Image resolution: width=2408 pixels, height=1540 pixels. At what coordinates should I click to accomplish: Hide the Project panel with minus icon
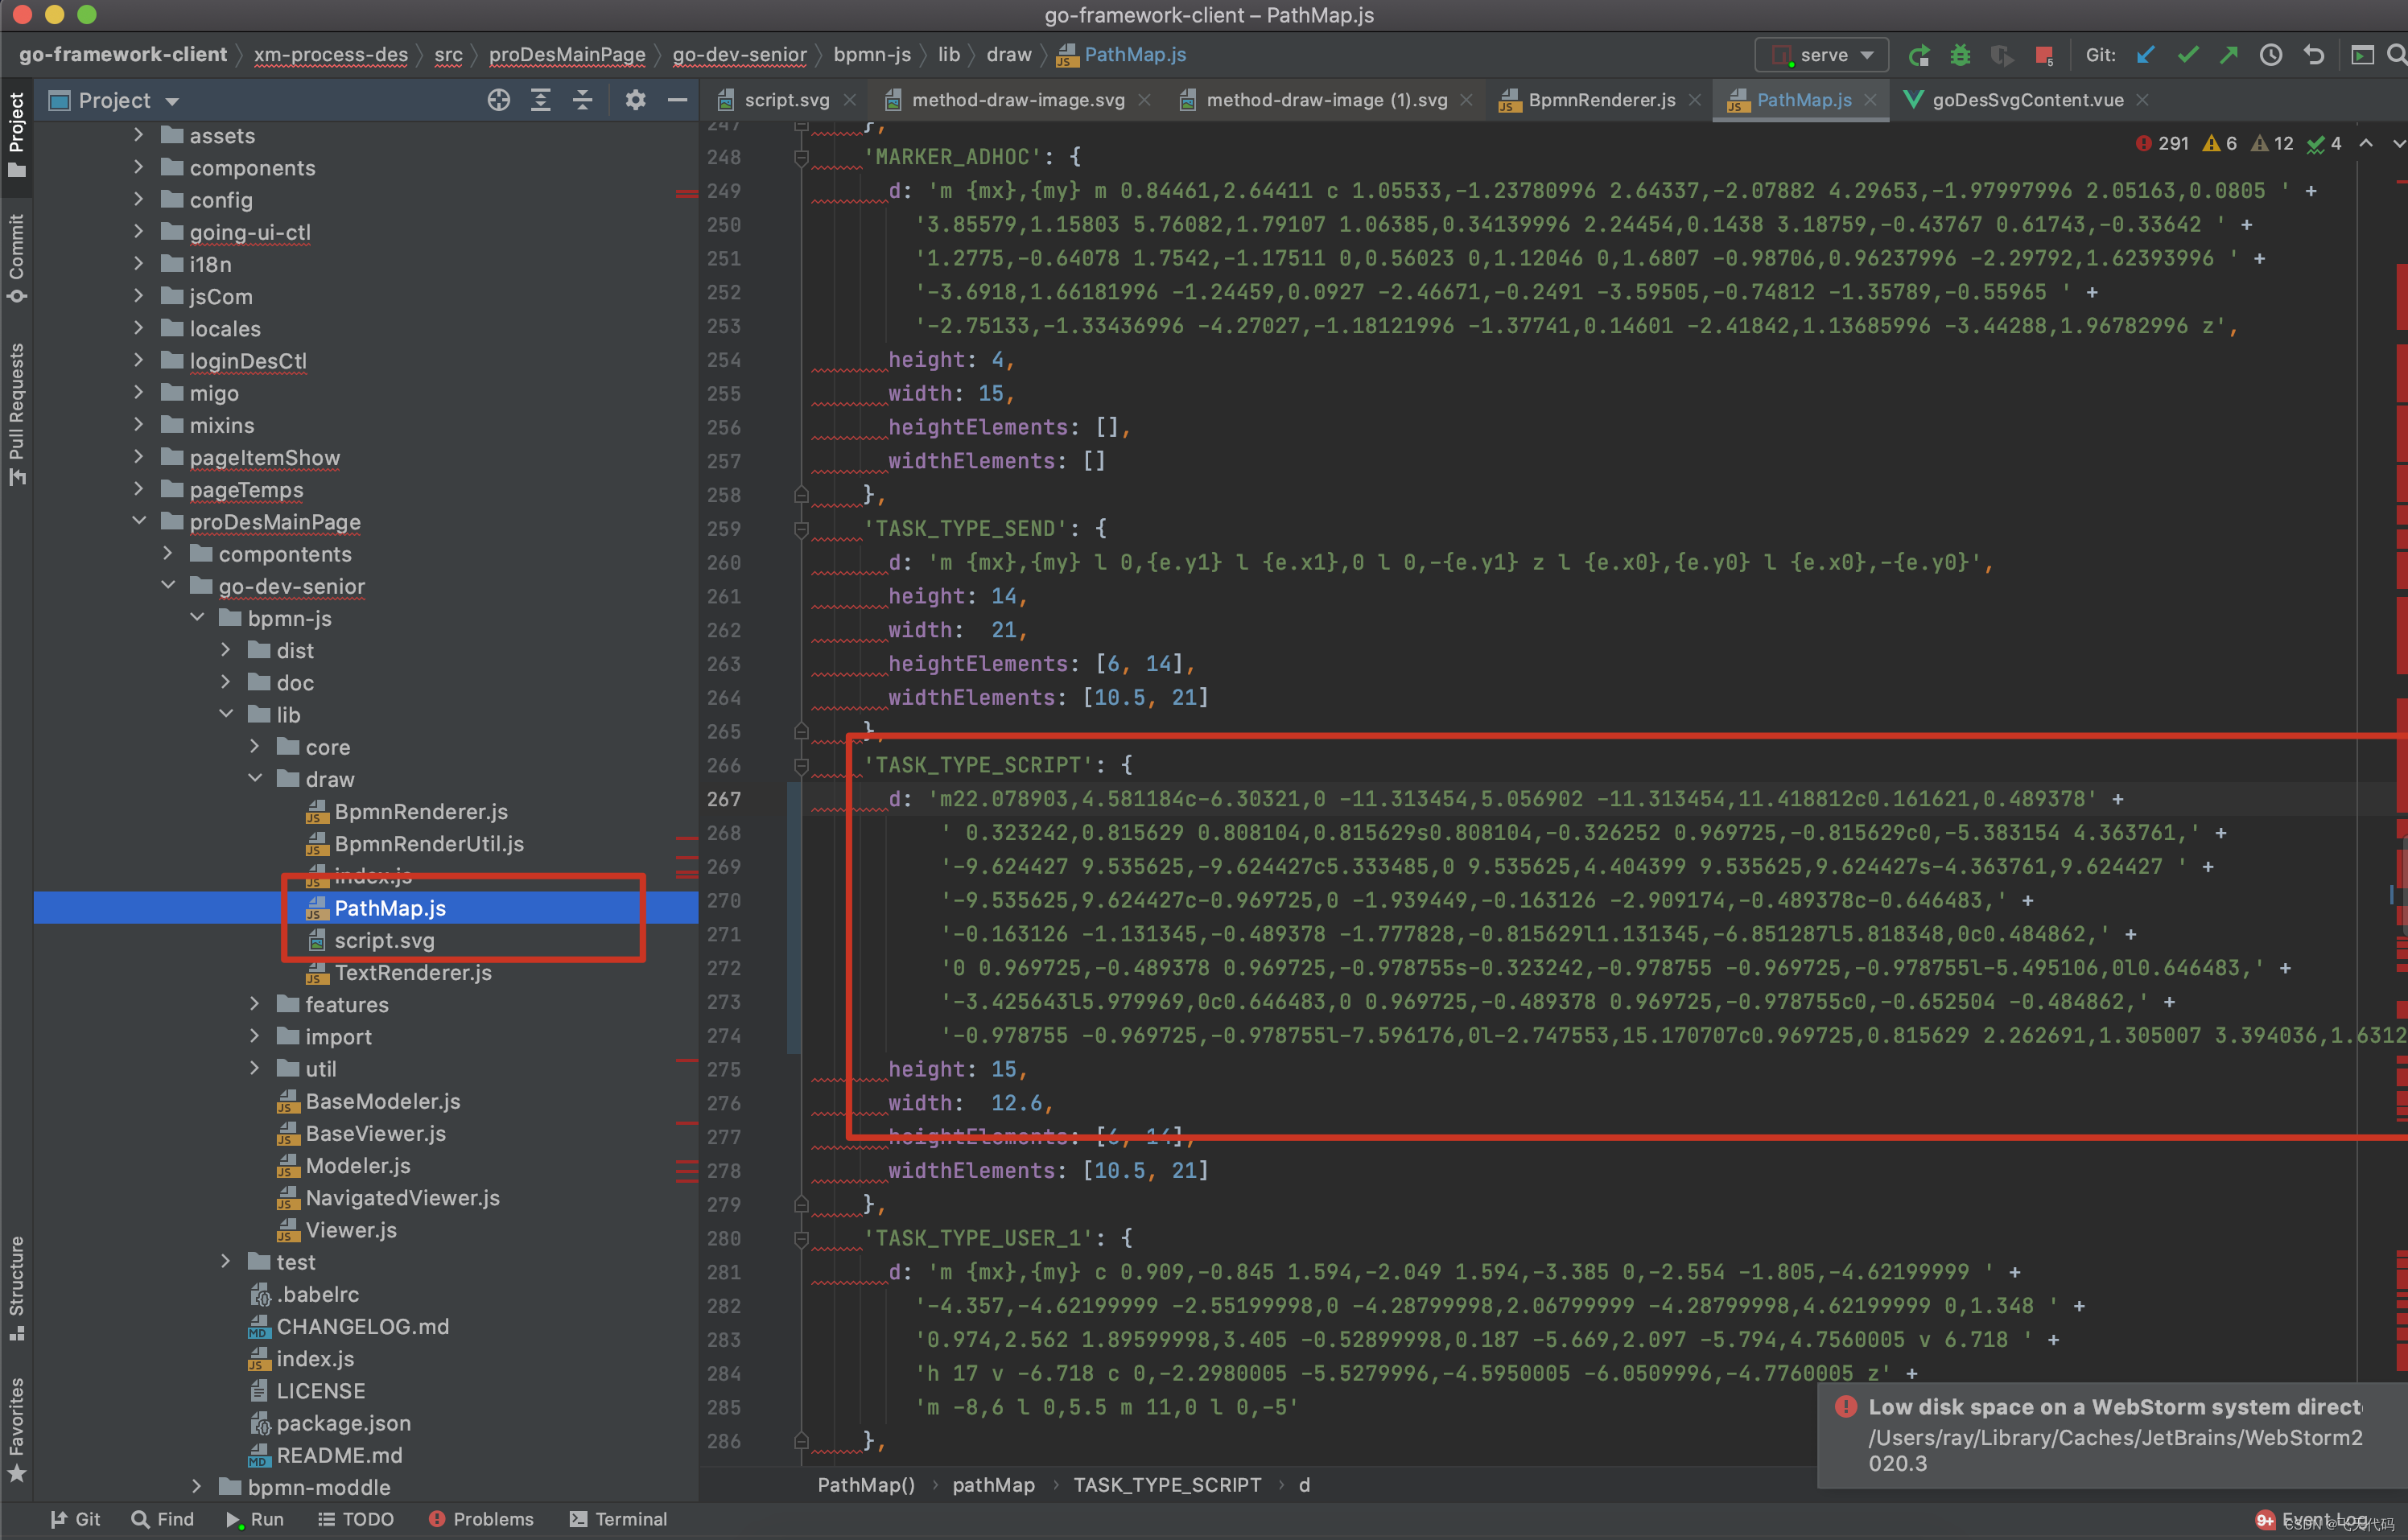click(677, 100)
